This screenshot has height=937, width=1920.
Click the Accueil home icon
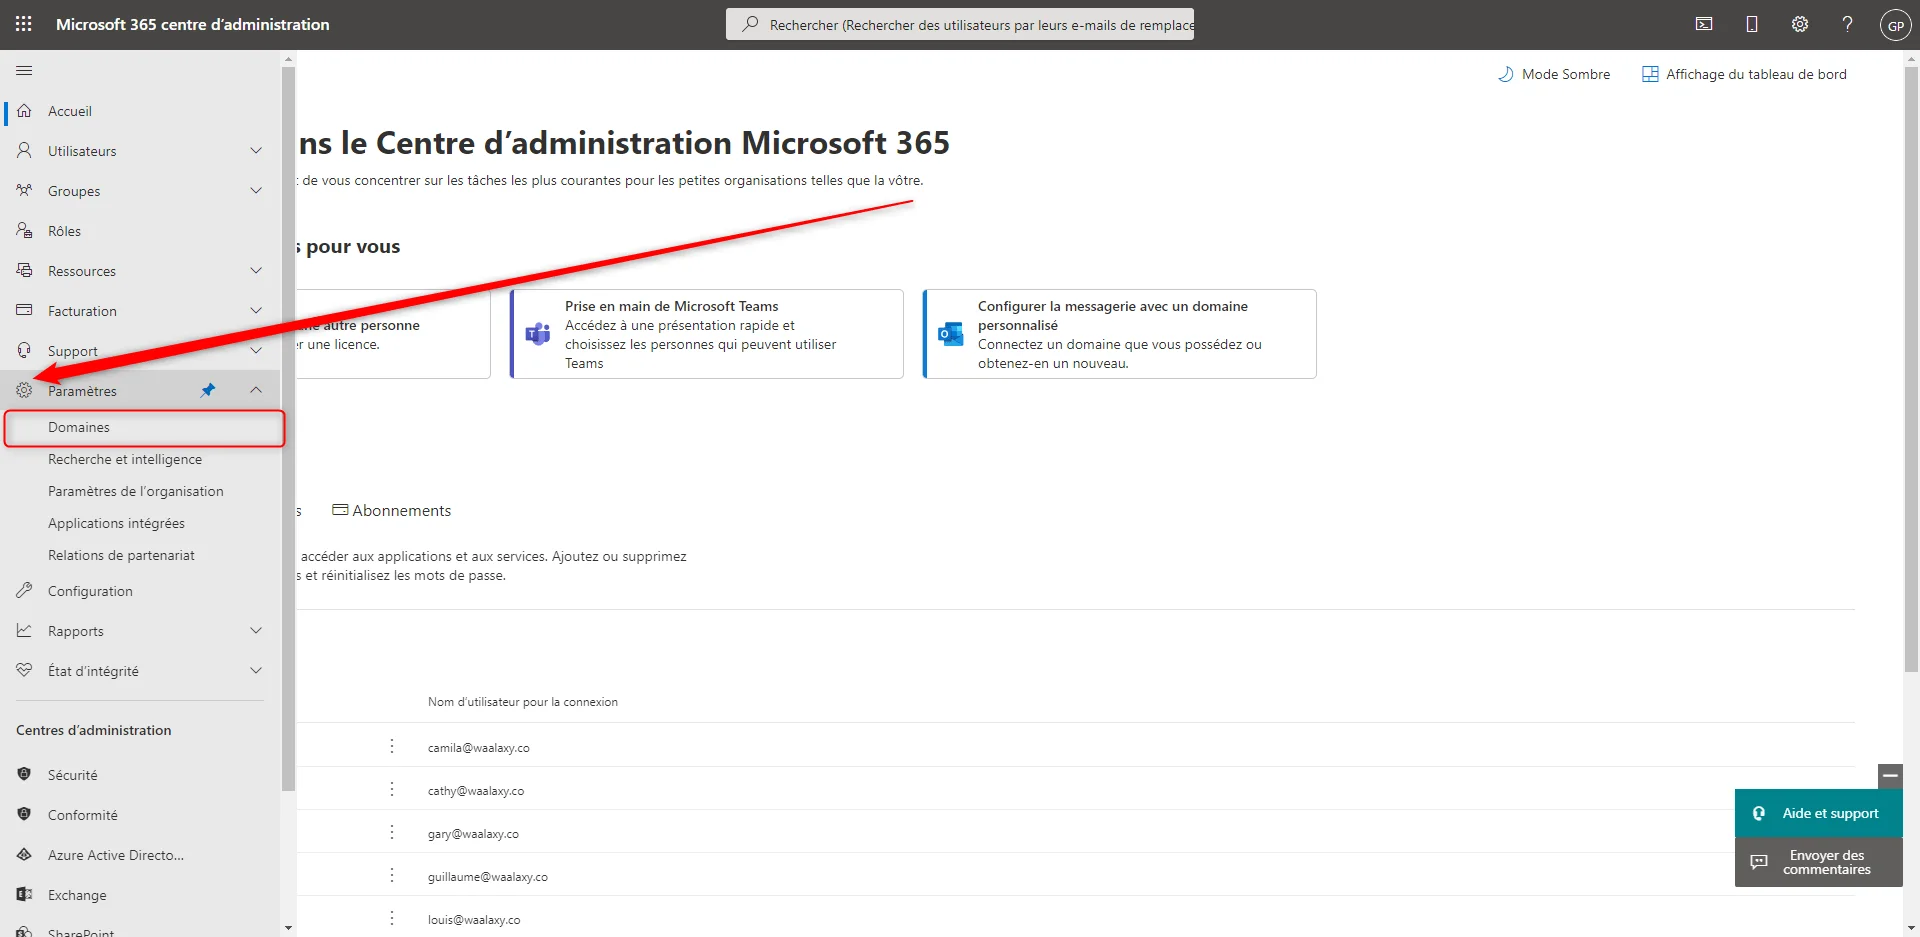[x=25, y=111]
